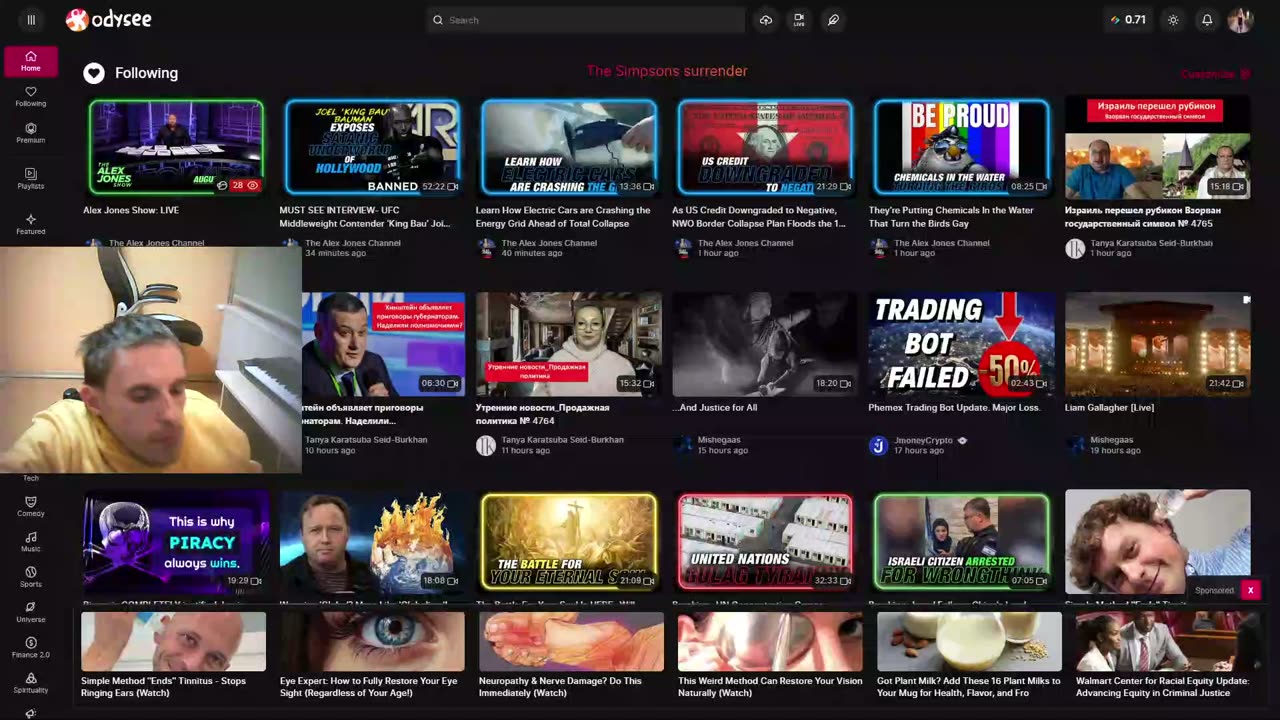Click '34 minutes ago' under King Bau video
1280x720 pixels.
coord(335,254)
